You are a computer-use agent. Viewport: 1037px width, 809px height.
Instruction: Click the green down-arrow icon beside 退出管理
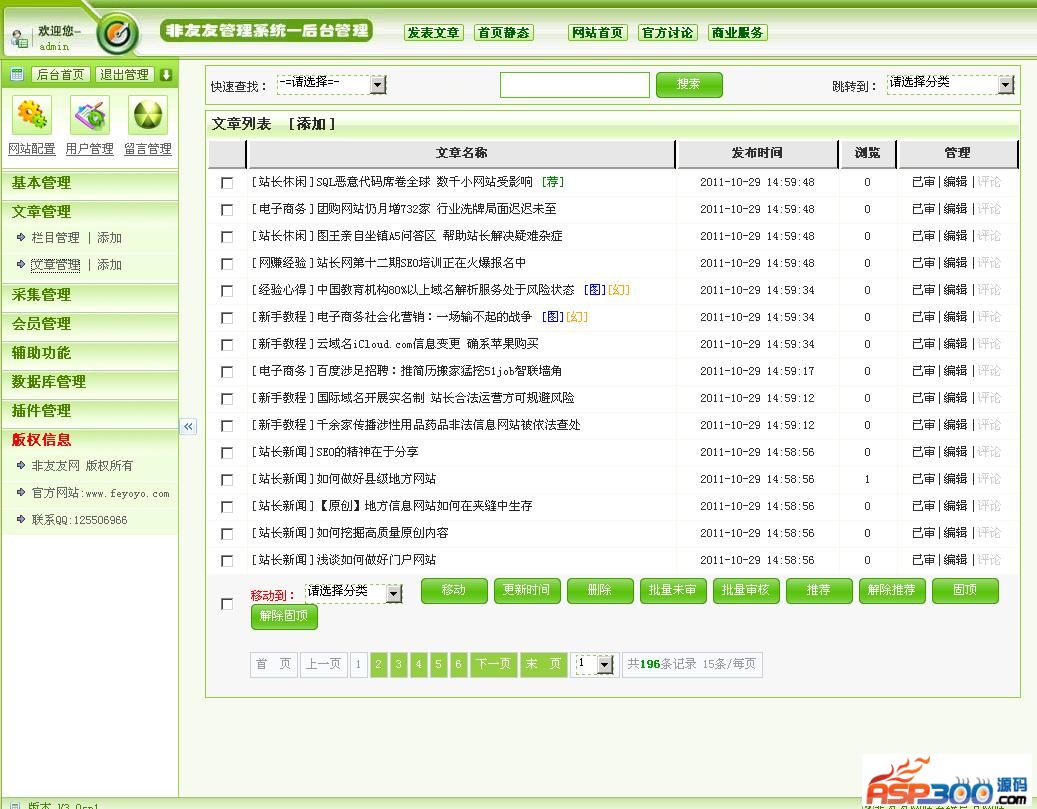(x=166, y=75)
